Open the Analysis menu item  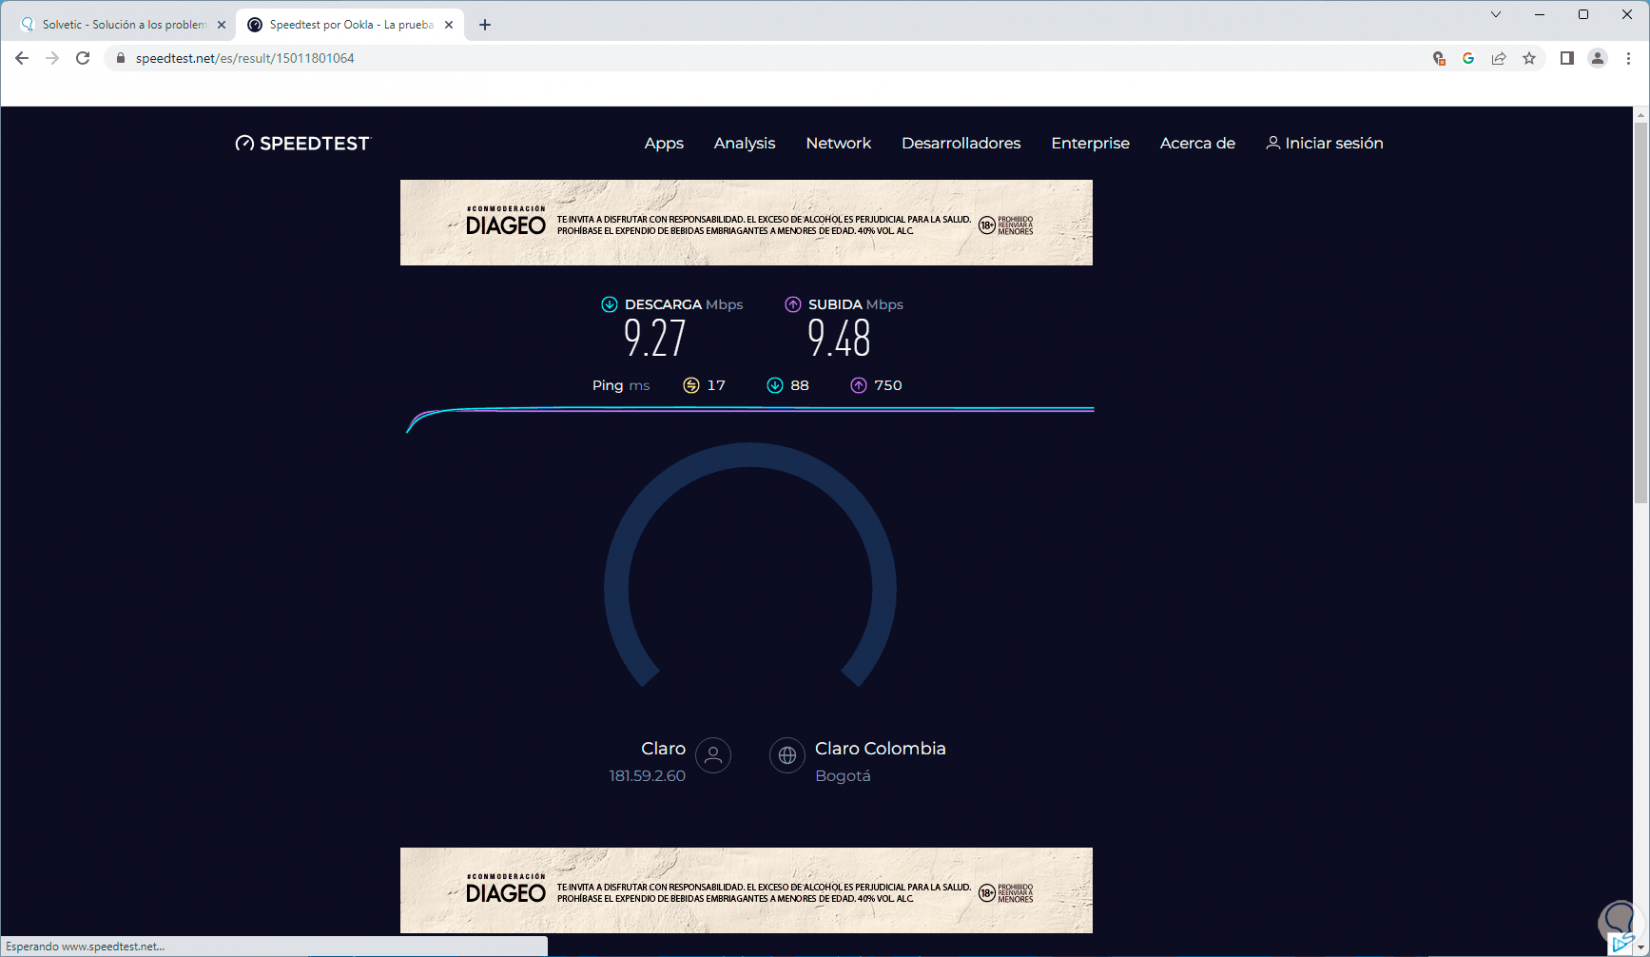(744, 143)
